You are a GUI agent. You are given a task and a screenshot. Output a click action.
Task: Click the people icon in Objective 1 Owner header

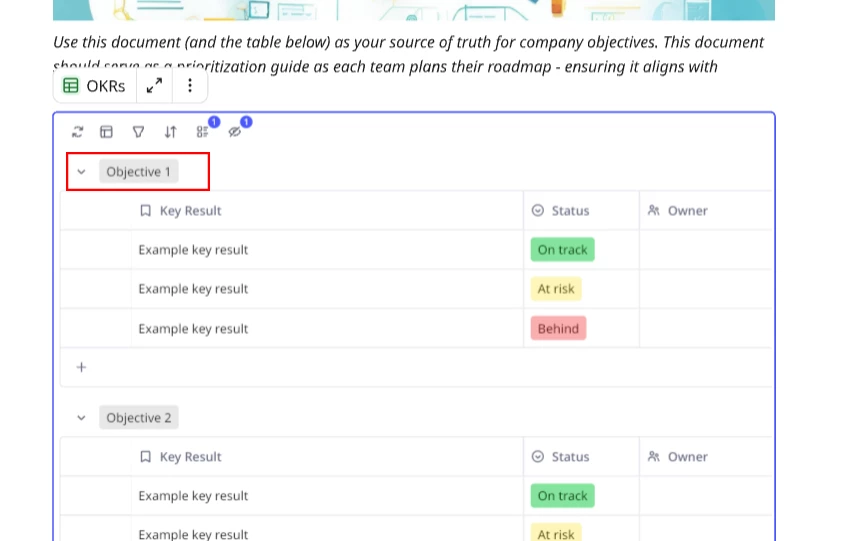click(654, 210)
